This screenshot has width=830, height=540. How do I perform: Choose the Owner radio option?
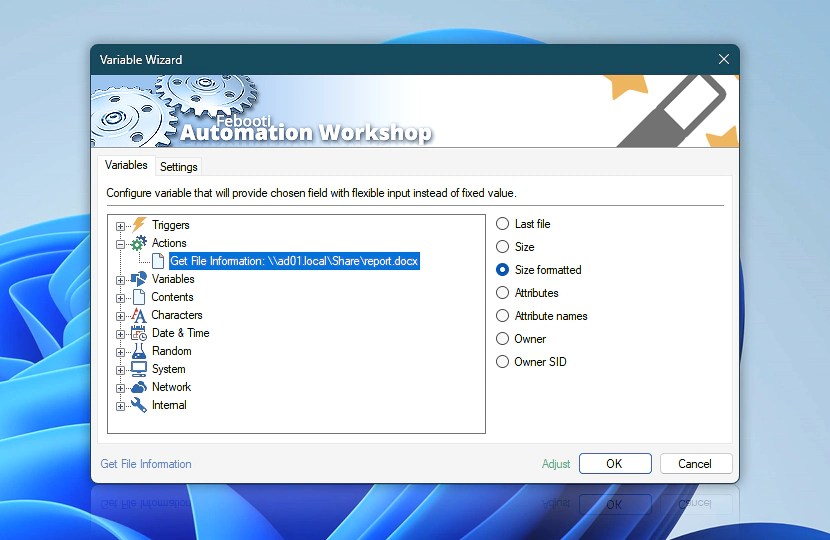pos(502,339)
